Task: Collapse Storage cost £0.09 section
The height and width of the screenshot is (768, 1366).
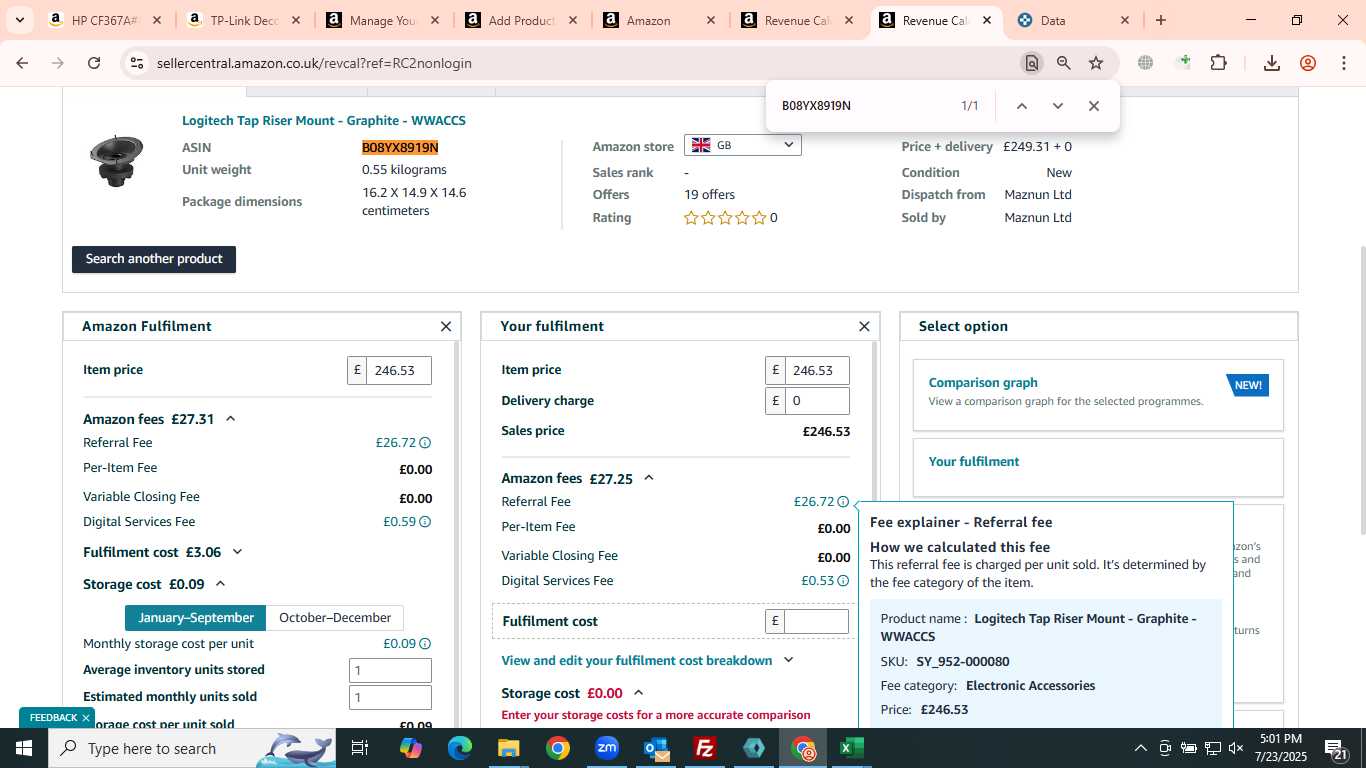Action: [221, 584]
